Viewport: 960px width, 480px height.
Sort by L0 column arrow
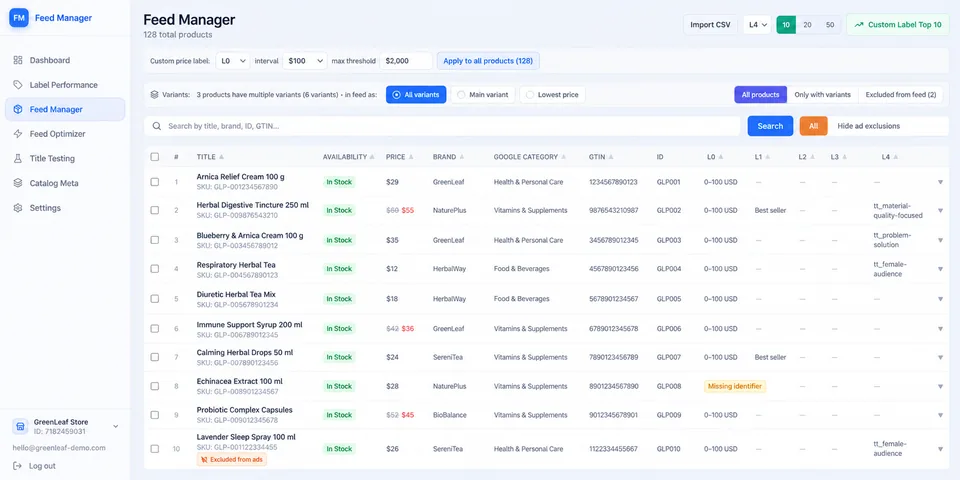(x=721, y=157)
